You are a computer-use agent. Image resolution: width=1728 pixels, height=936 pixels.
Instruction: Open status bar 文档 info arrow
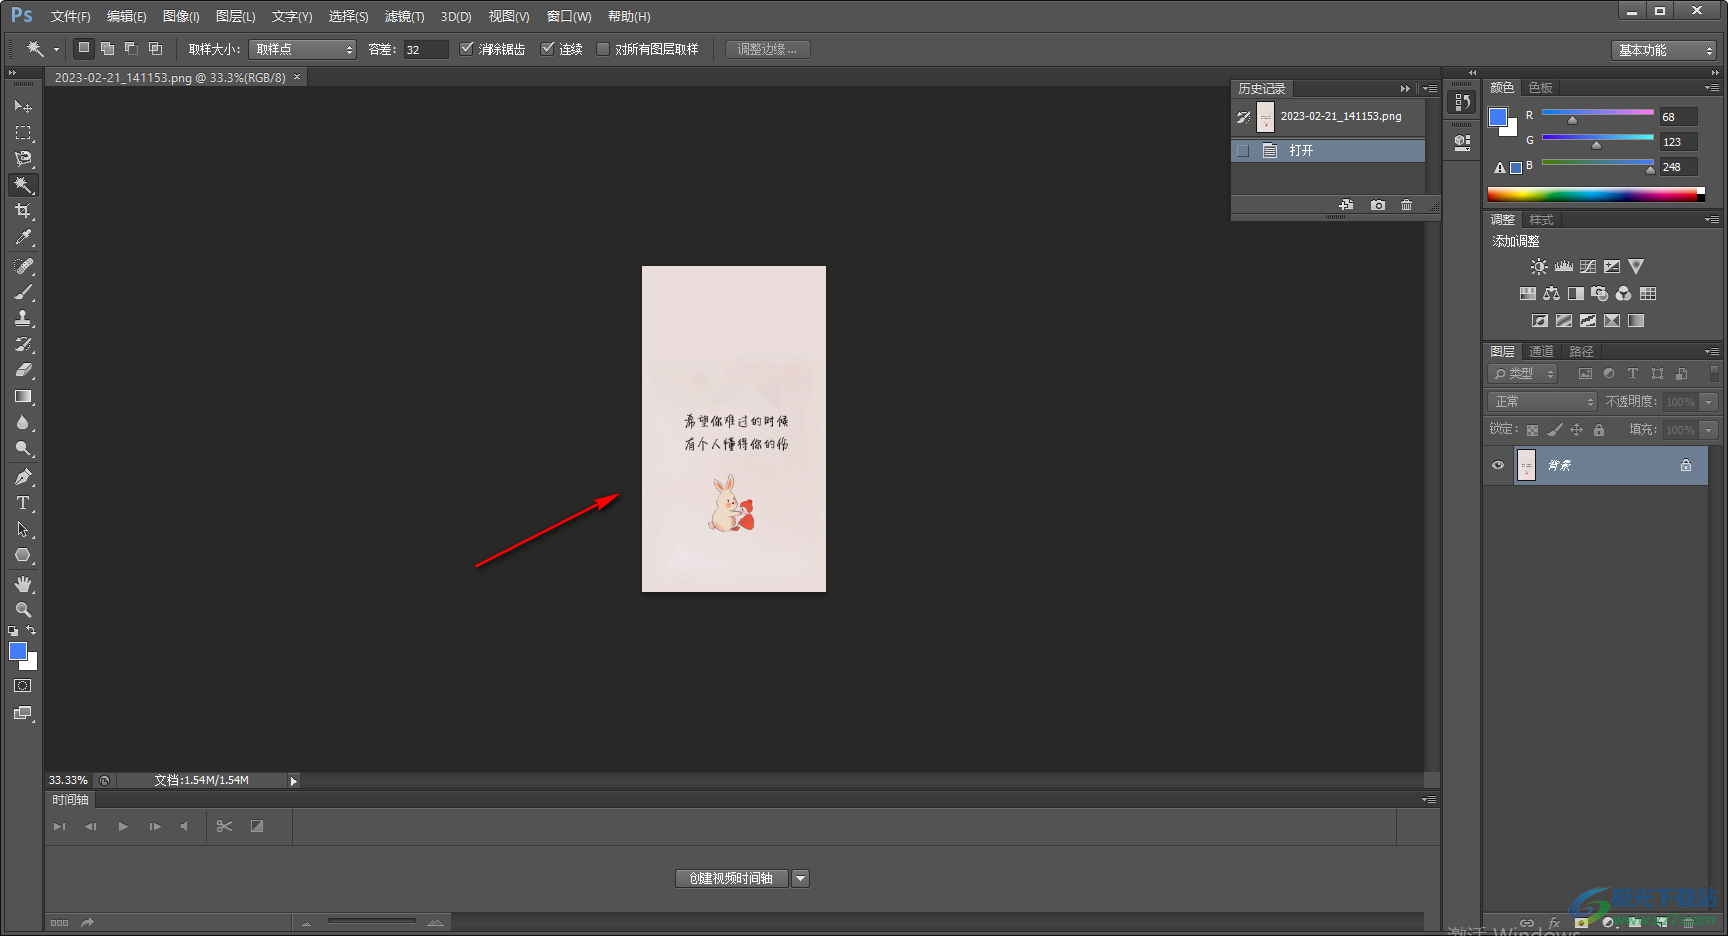coord(293,781)
